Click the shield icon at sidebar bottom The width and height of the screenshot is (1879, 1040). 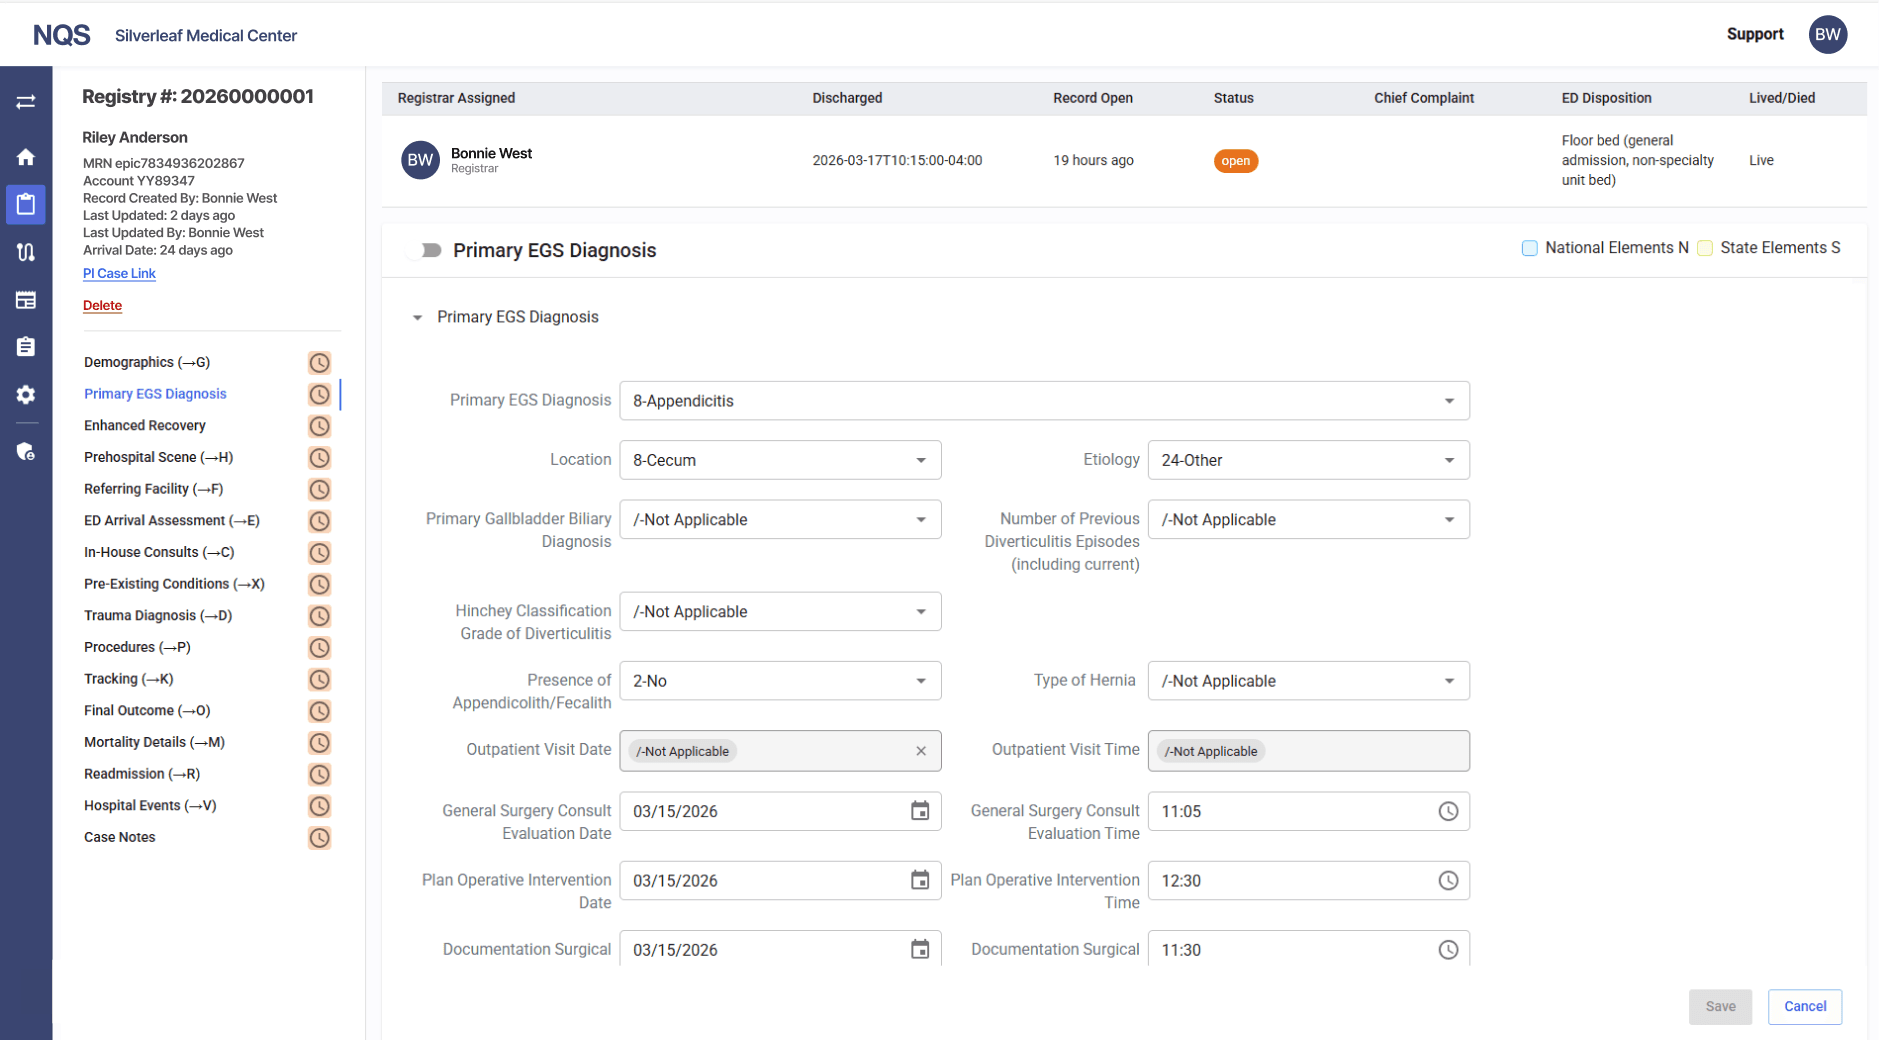pos(25,451)
